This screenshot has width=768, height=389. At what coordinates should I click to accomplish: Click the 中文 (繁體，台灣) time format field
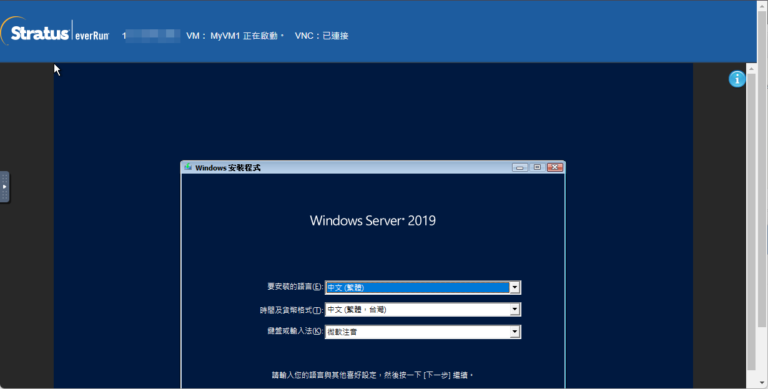coord(417,309)
